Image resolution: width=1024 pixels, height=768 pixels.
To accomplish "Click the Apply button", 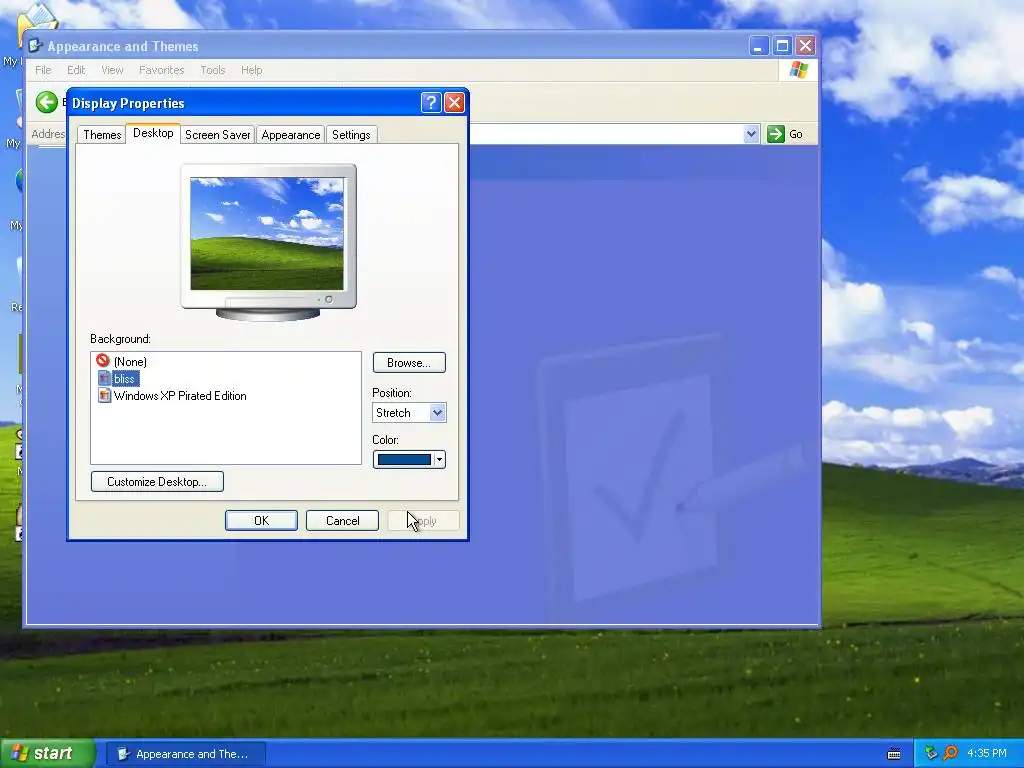I will pyautogui.click(x=423, y=520).
